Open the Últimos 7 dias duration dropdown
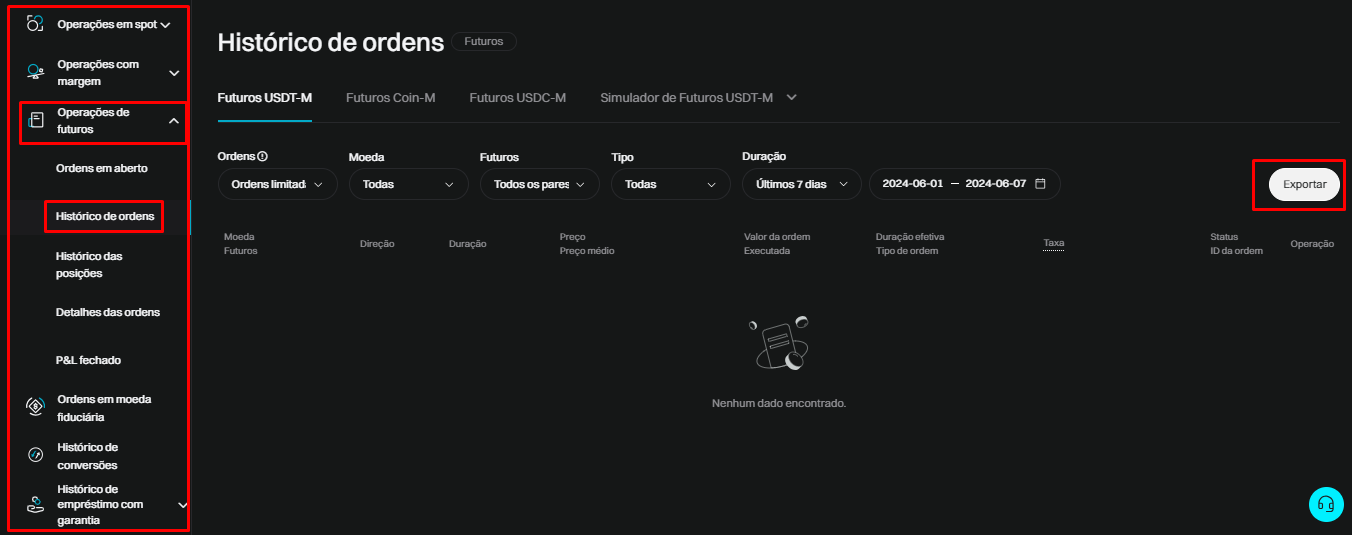The image size is (1352, 535). [801, 184]
